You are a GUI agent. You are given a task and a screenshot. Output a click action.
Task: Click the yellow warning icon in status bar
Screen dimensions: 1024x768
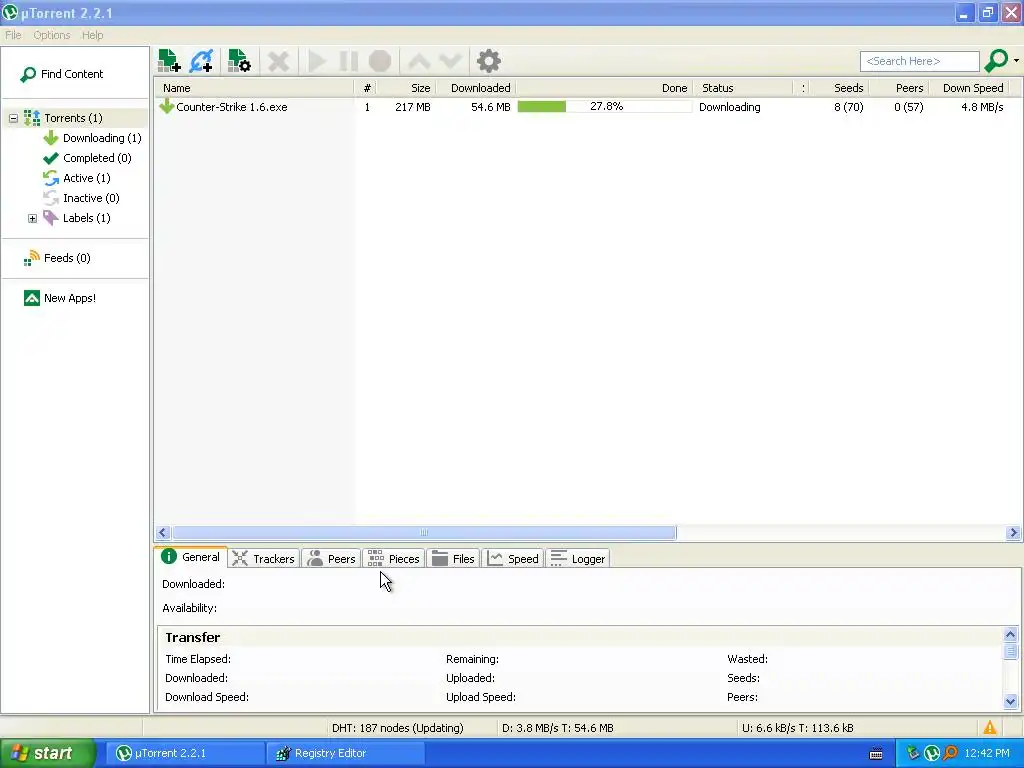990,728
